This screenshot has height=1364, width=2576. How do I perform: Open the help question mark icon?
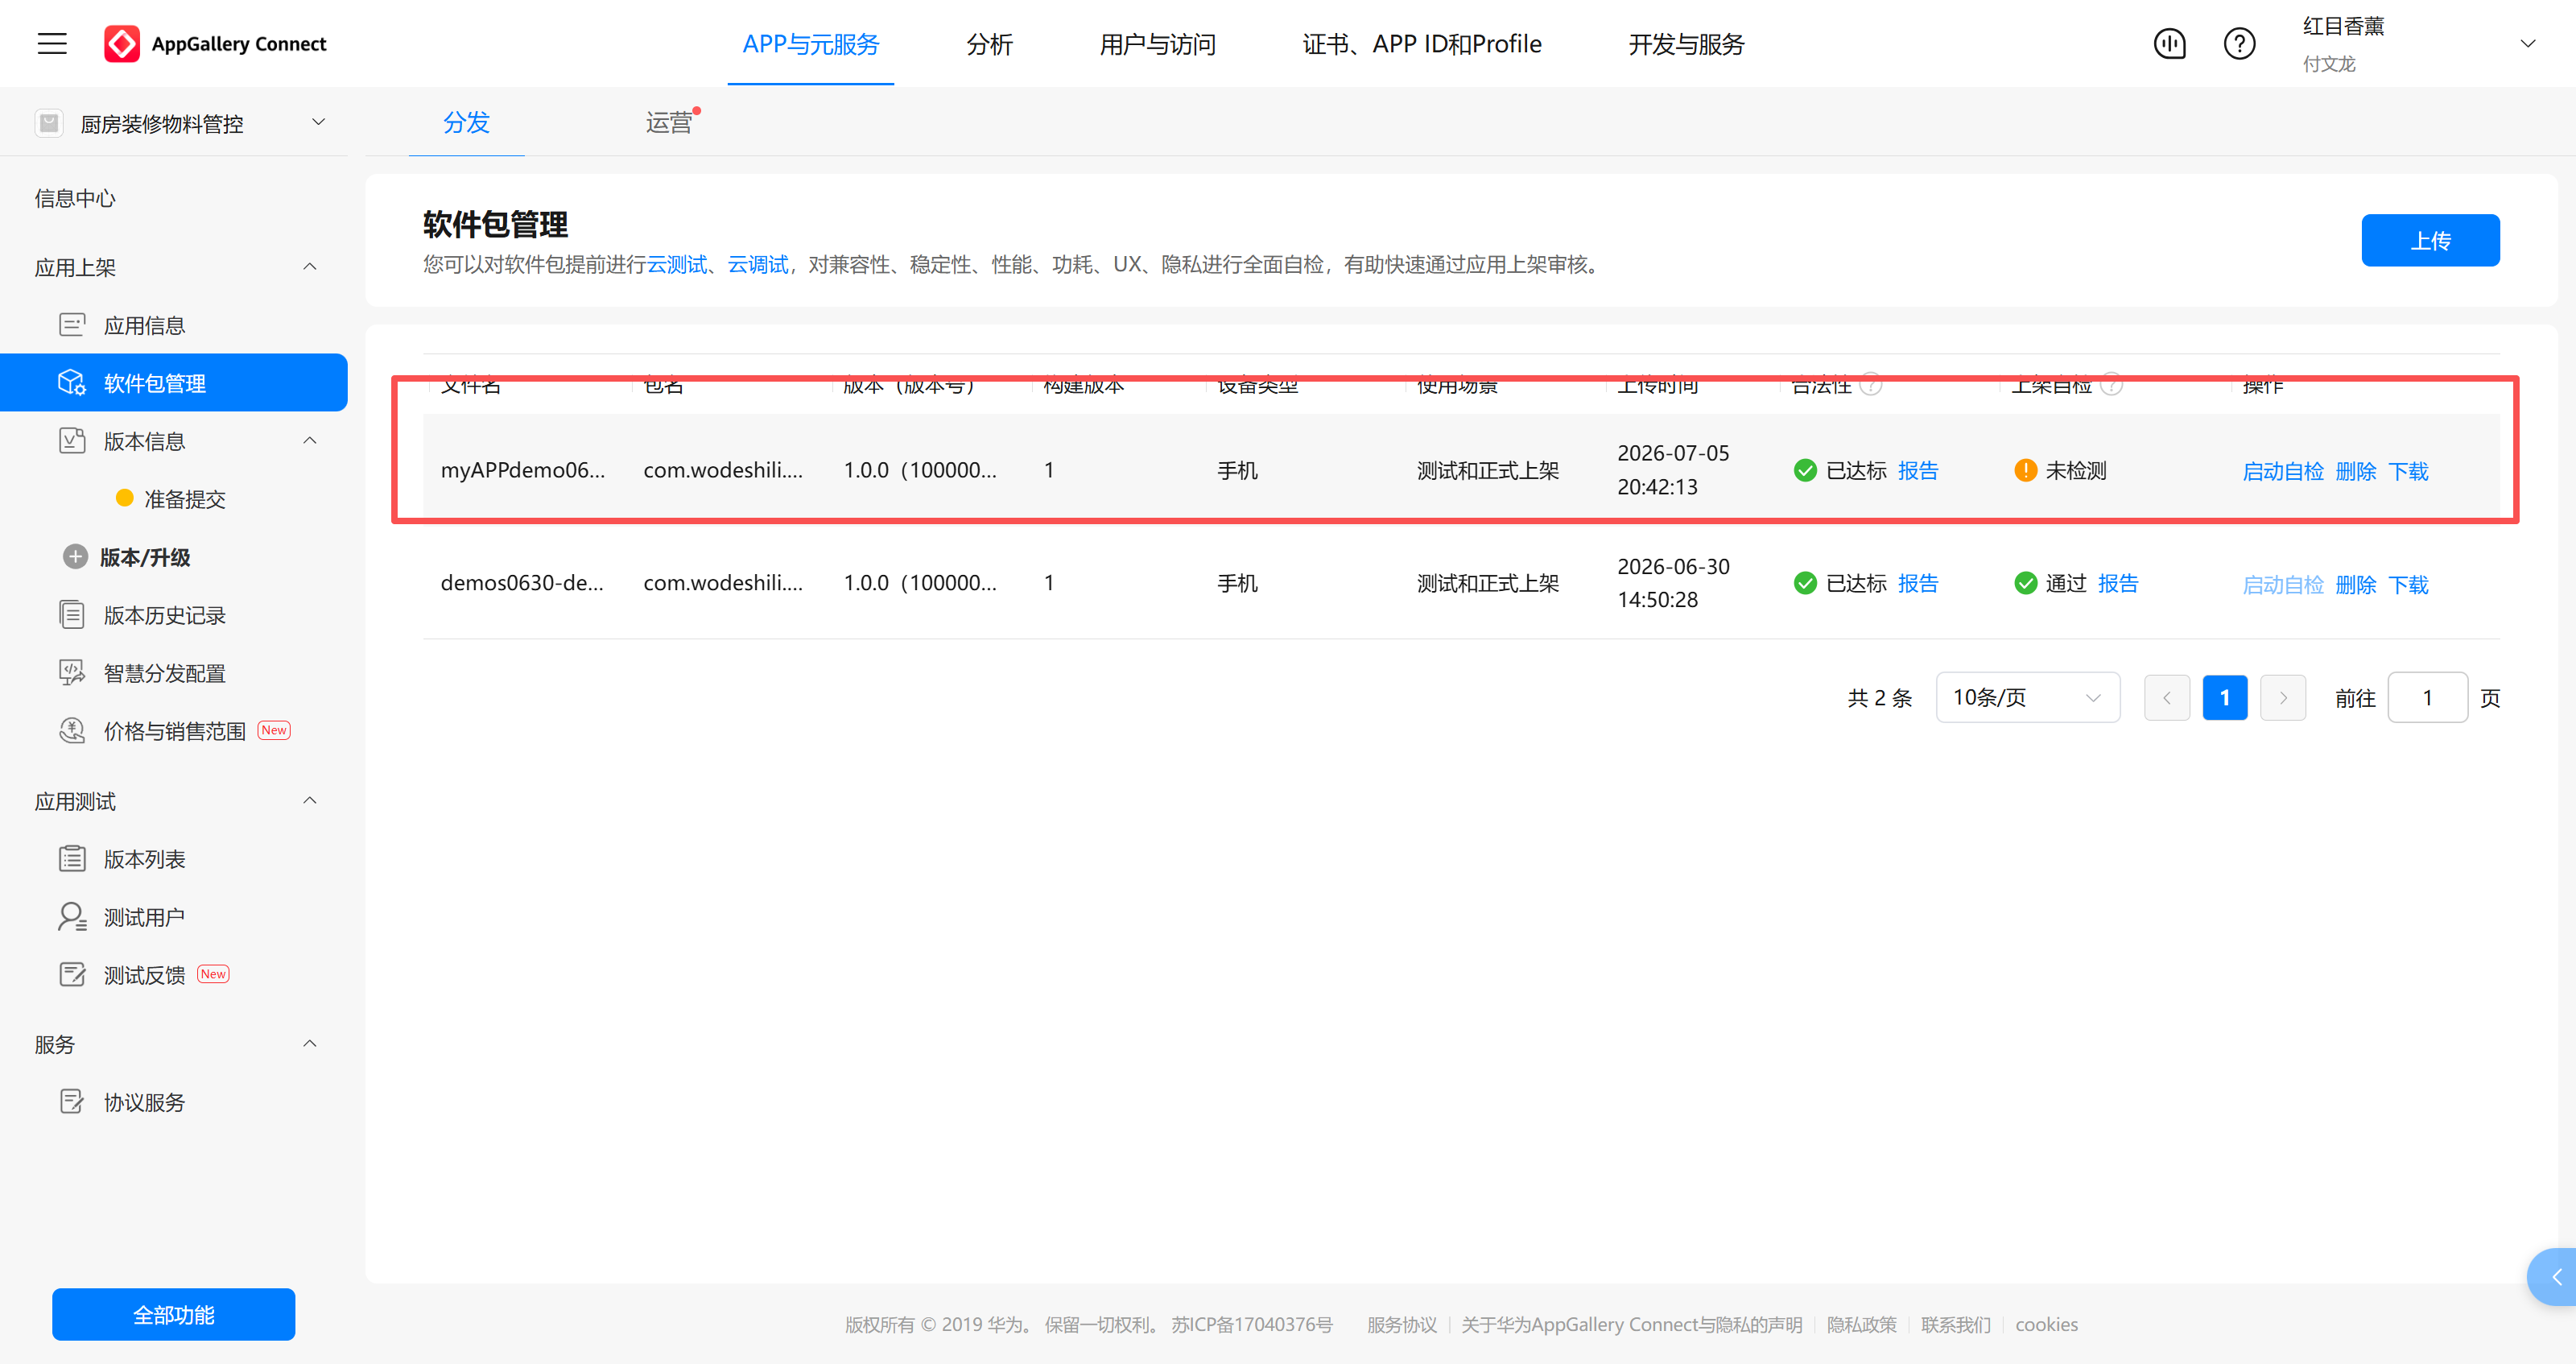pos(2239,43)
